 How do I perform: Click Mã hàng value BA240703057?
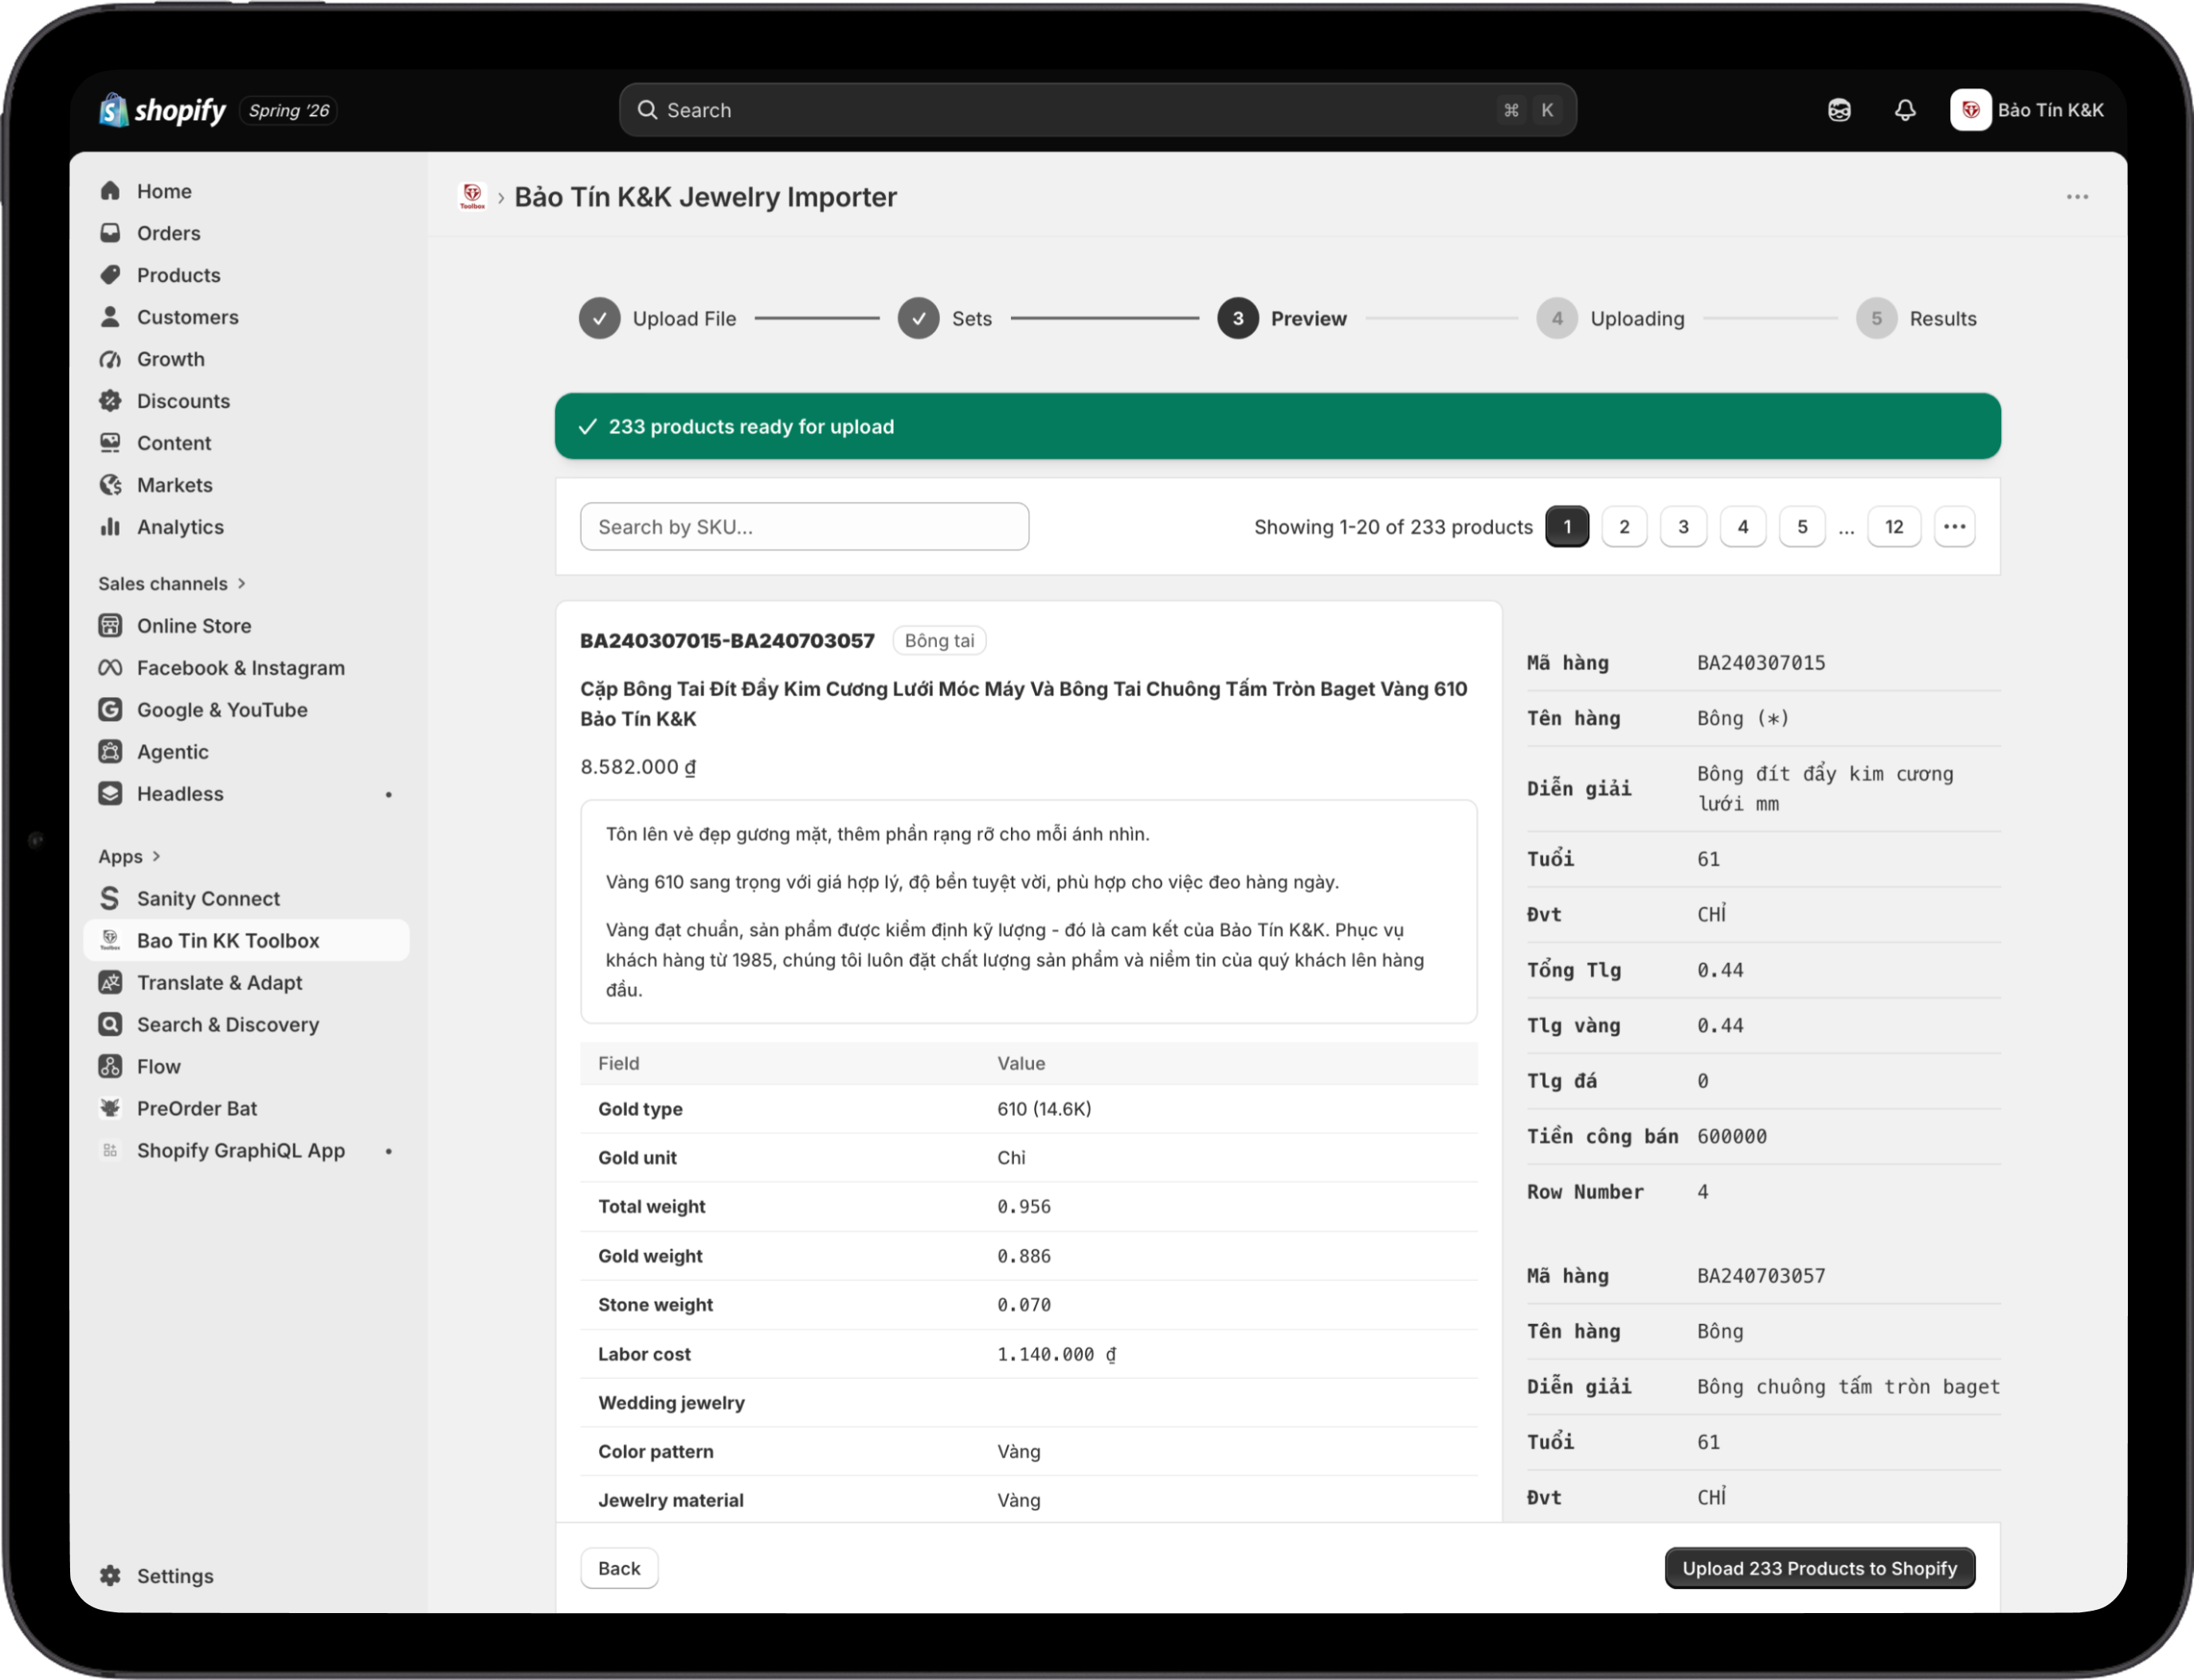(x=1761, y=1276)
